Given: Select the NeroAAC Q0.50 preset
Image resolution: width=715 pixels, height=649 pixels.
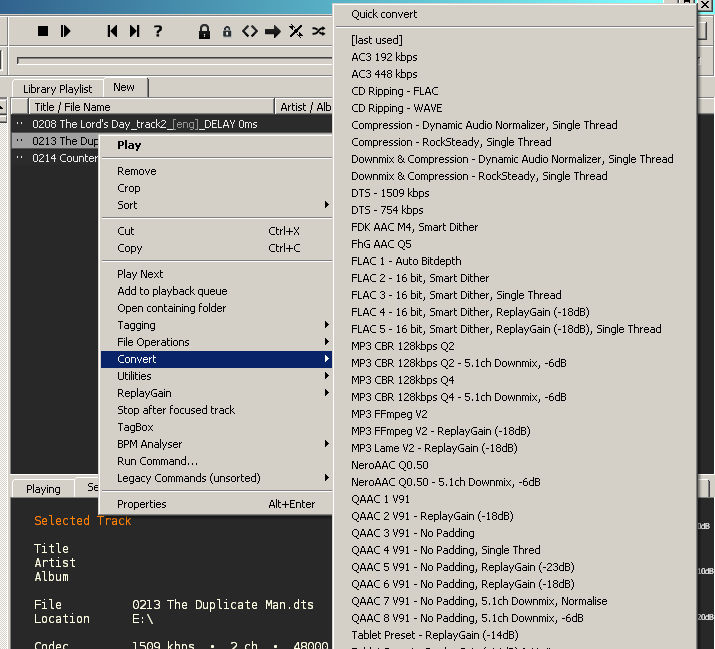Looking at the screenshot, I should pos(514,465).
